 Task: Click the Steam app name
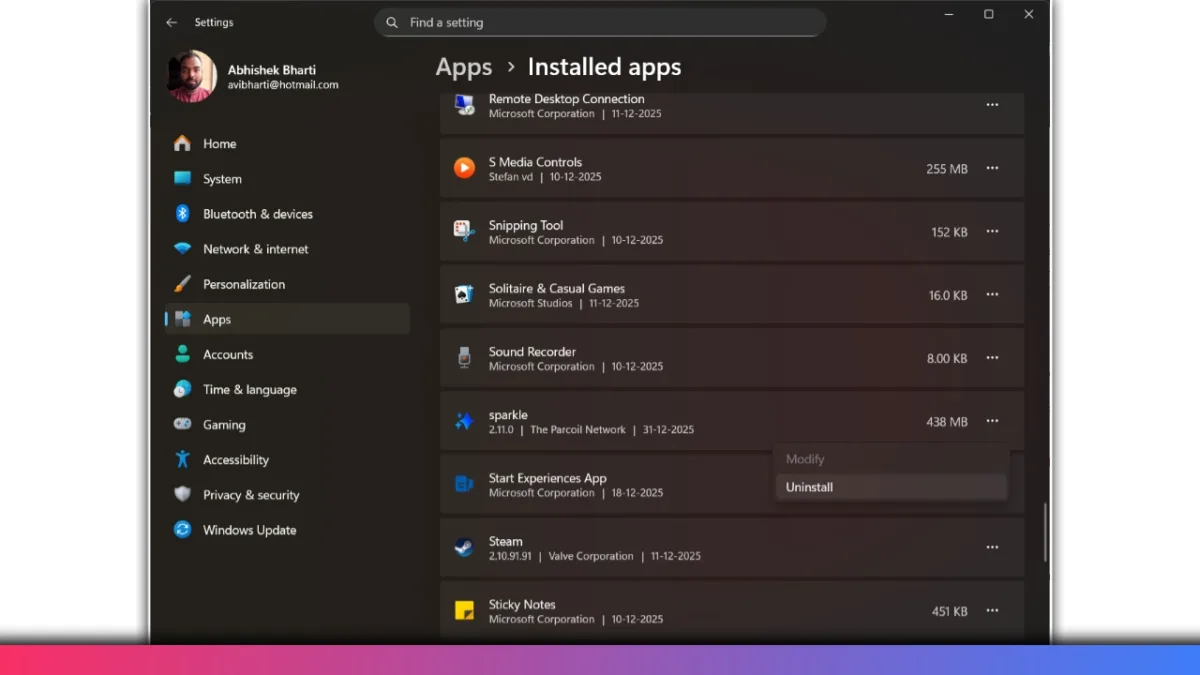[x=505, y=541]
